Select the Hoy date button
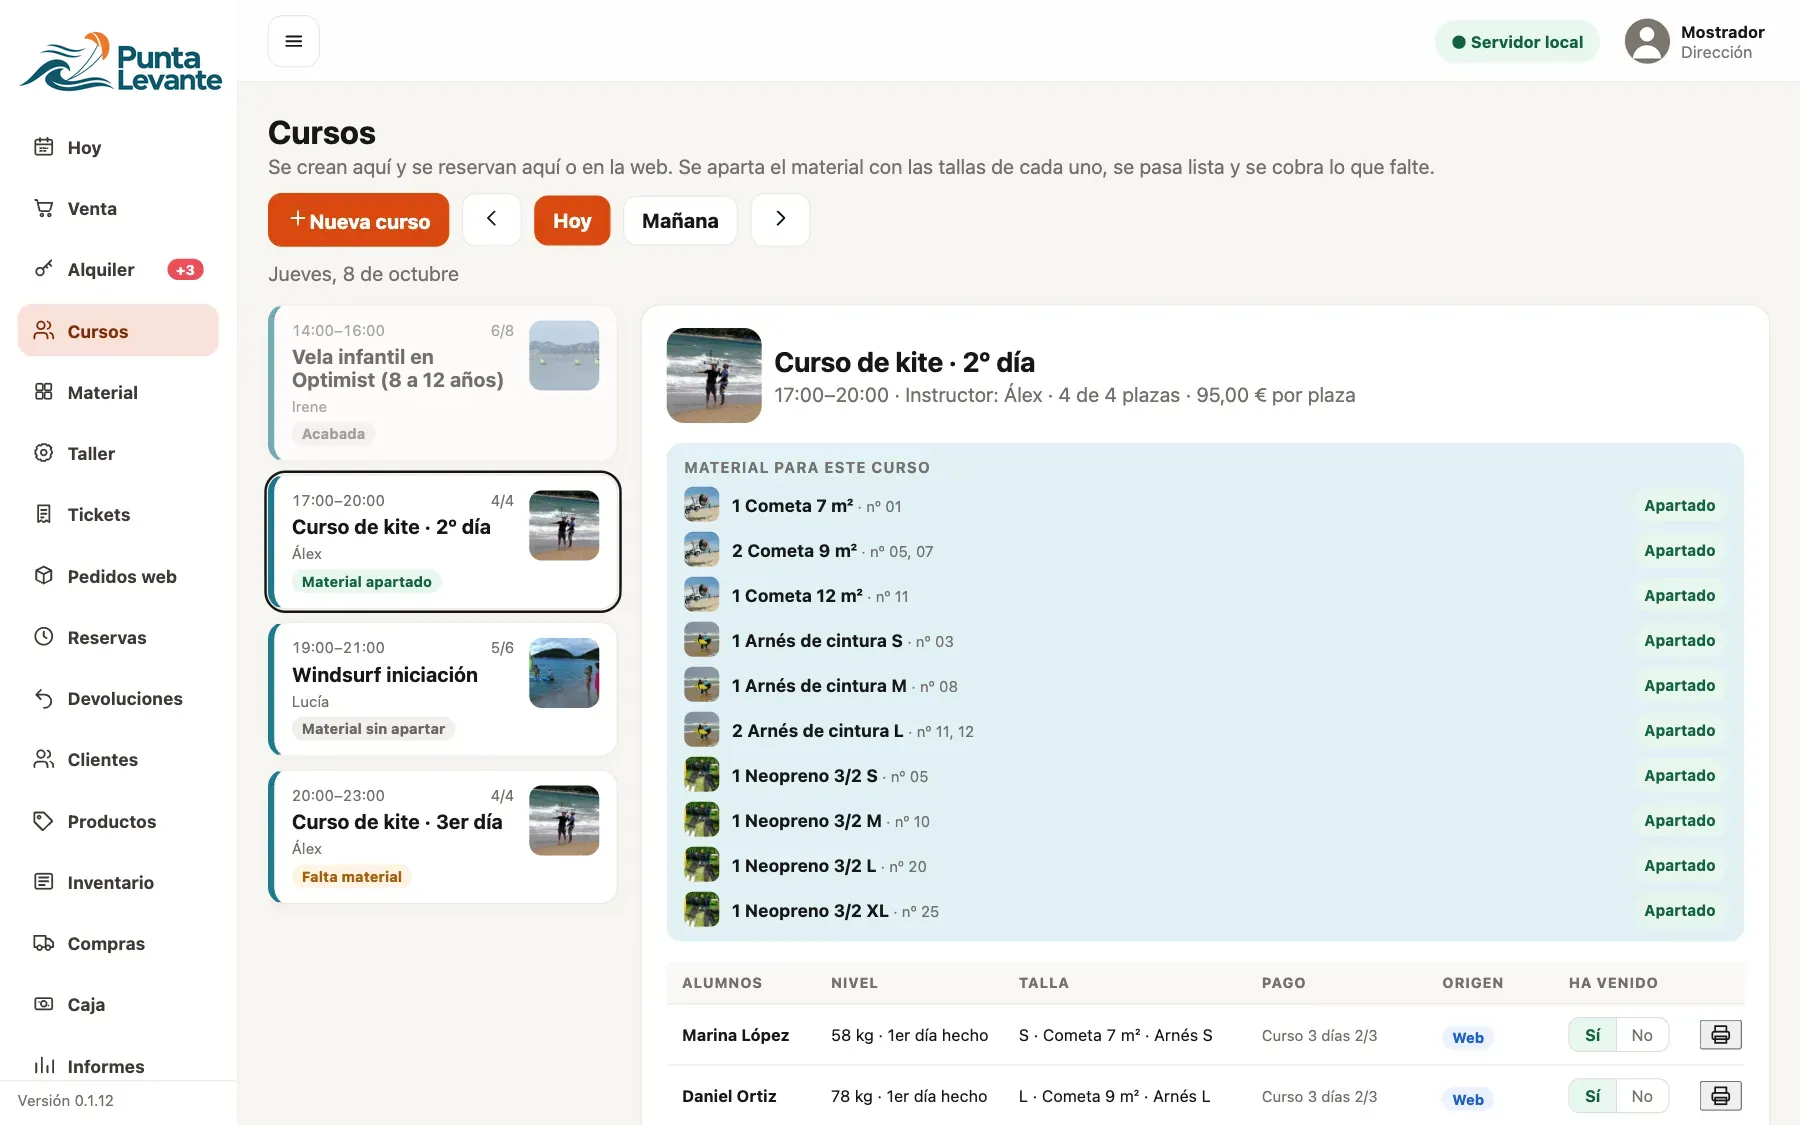Image resolution: width=1800 pixels, height=1125 pixels. (x=572, y=220)
